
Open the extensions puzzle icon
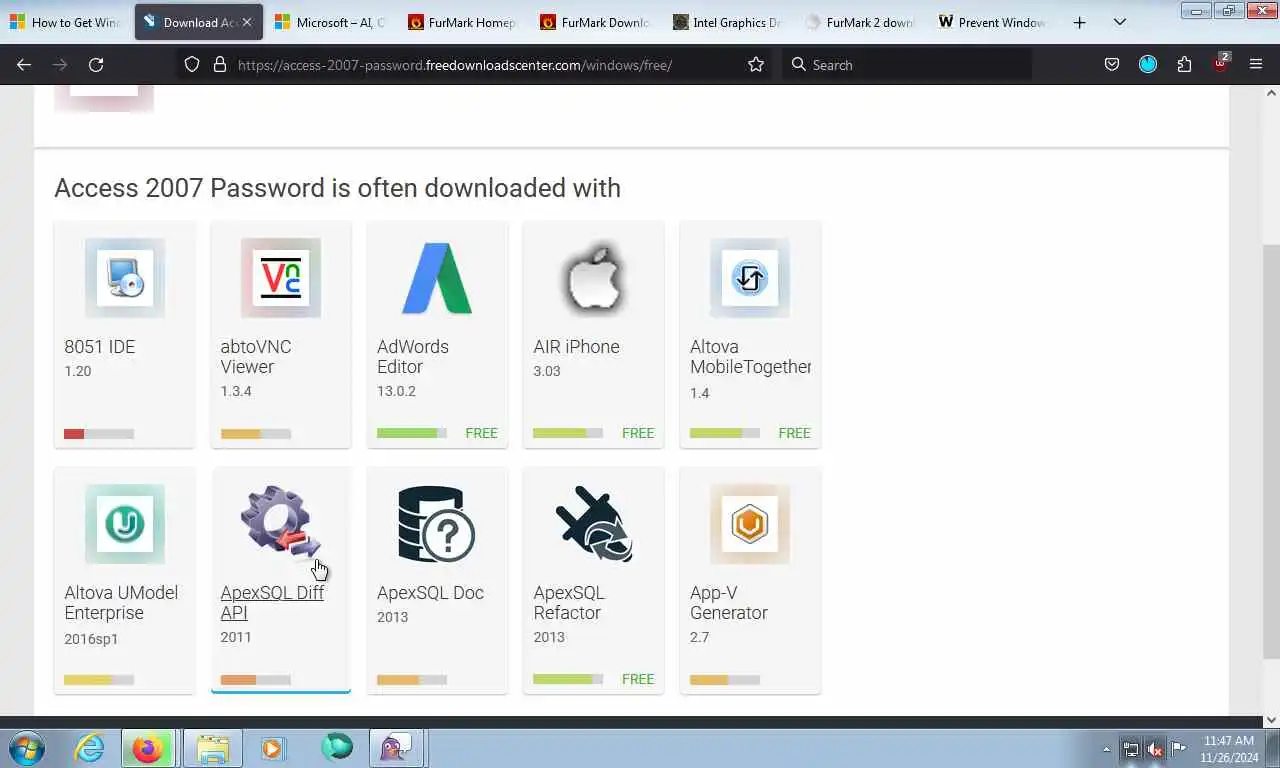click(1184, 64)
